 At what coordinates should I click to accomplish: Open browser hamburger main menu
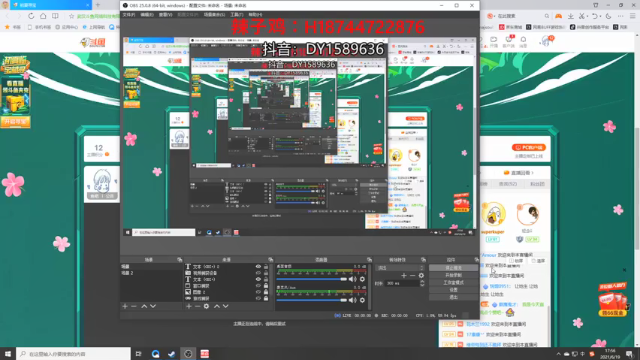click(633, 16)
